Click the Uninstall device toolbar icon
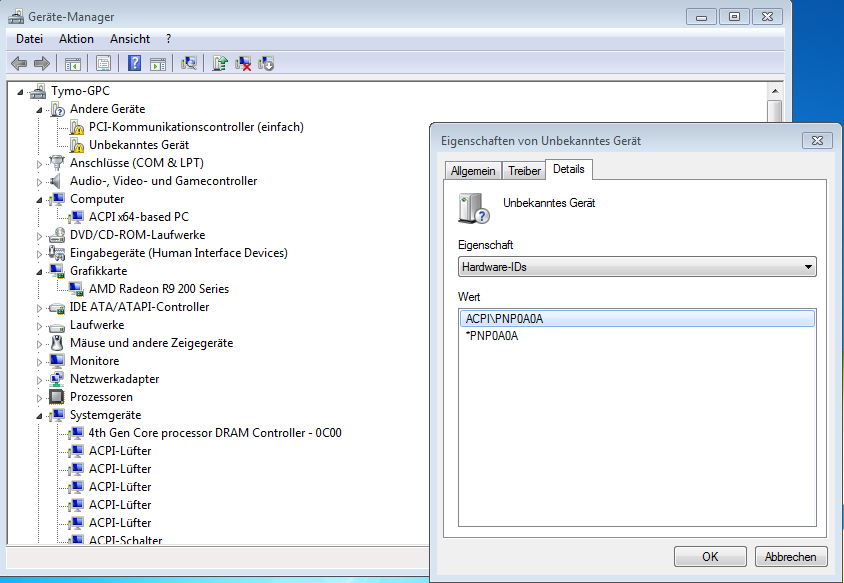 click(x=243, y=64)
